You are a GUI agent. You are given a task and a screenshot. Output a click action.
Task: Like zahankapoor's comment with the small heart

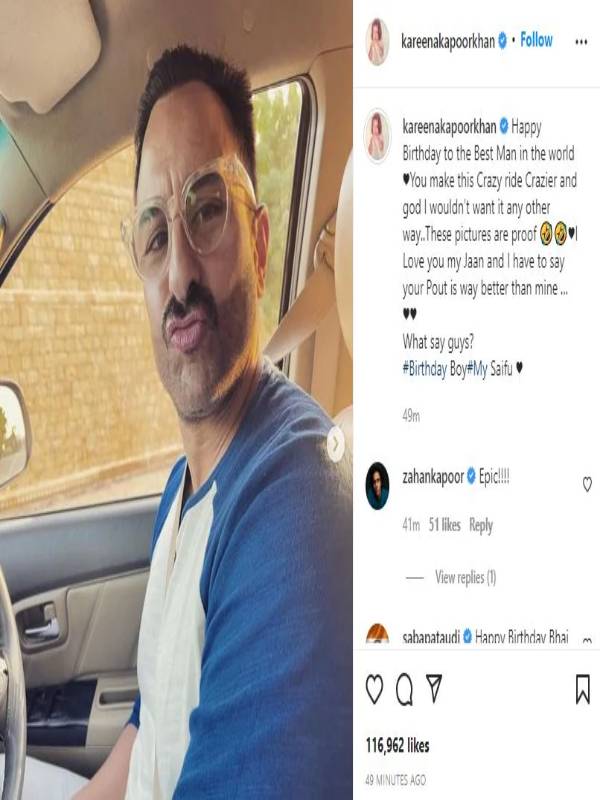(587, 484)
